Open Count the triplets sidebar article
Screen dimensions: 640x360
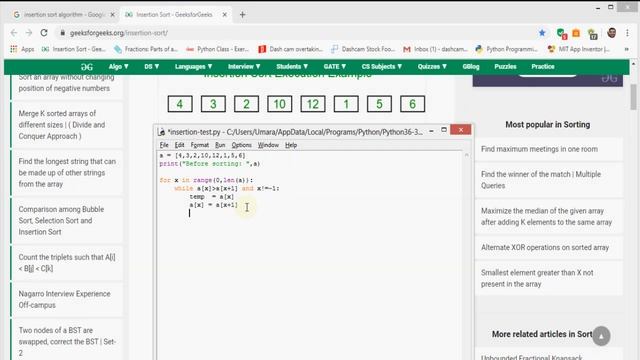67,263
